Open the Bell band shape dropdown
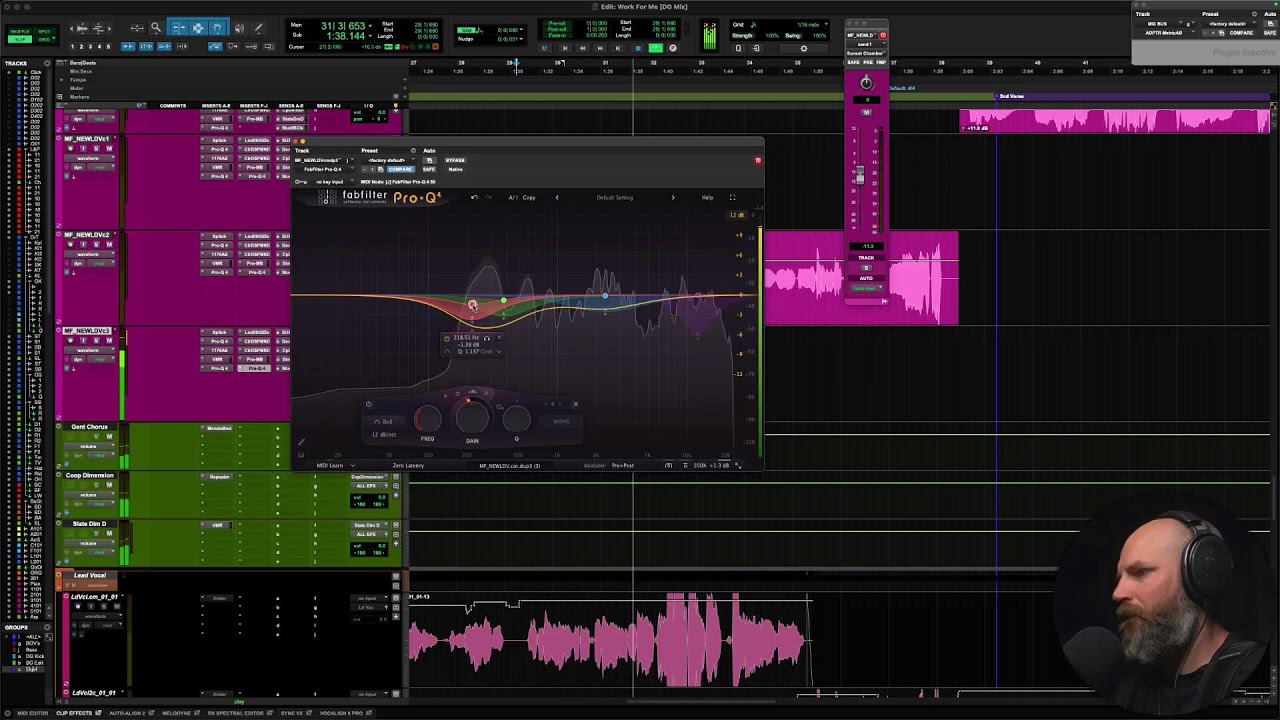Viewport: 1280px width, 720px height. click(384, 421)
